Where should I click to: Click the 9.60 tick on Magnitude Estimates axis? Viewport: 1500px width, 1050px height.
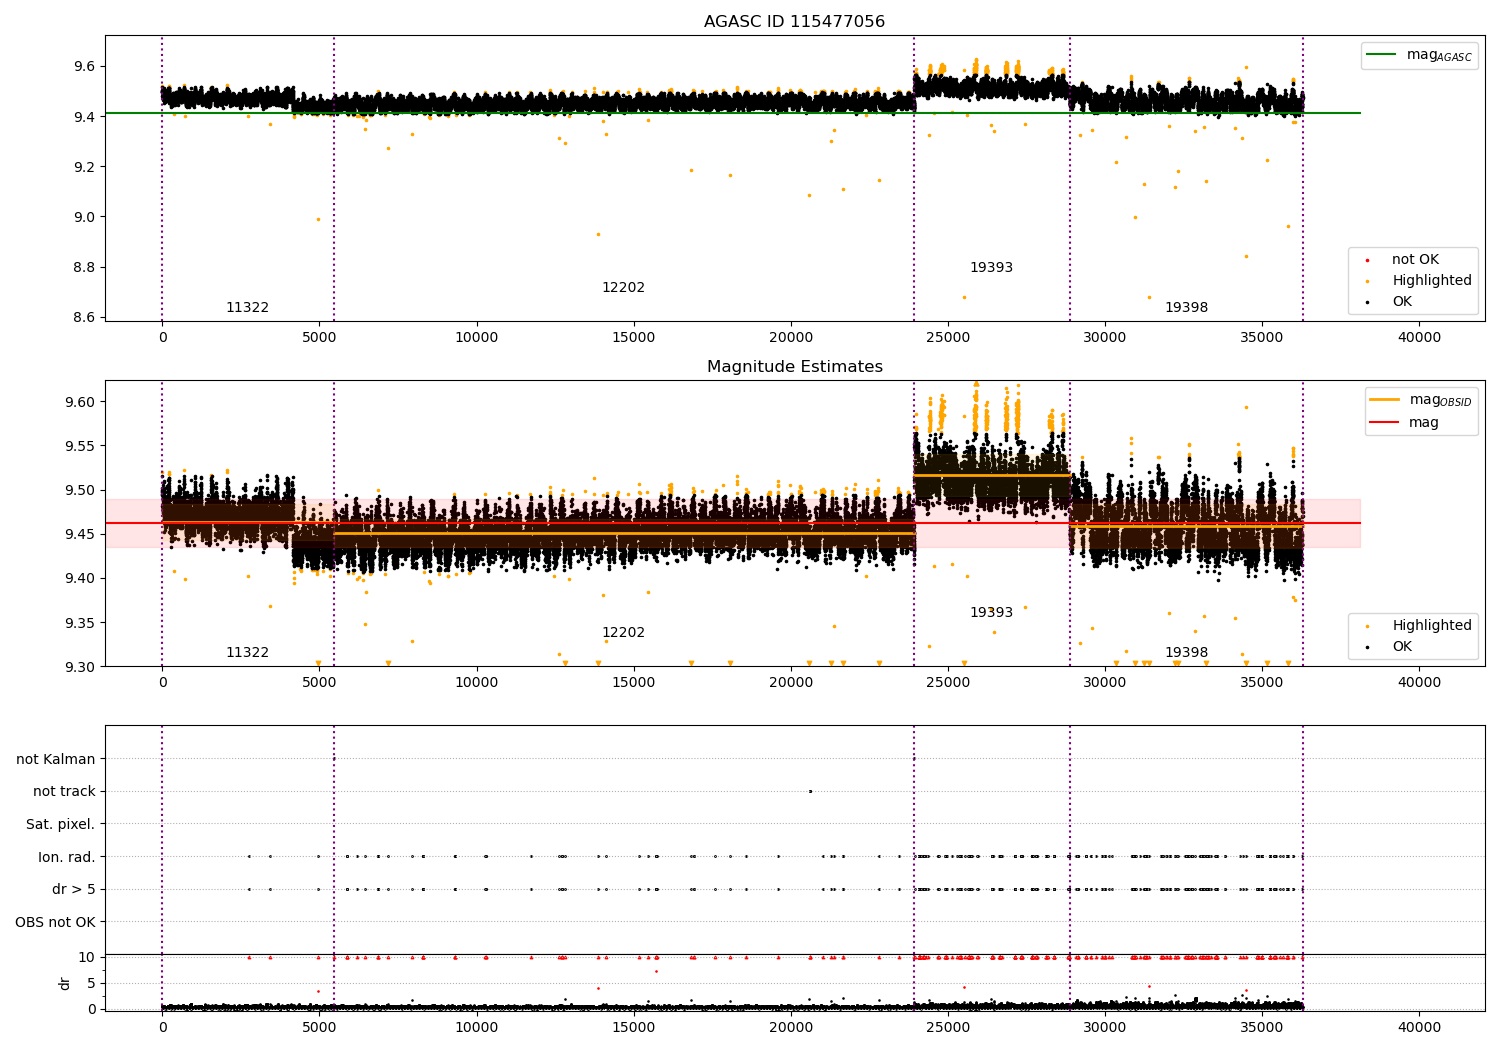80,402
